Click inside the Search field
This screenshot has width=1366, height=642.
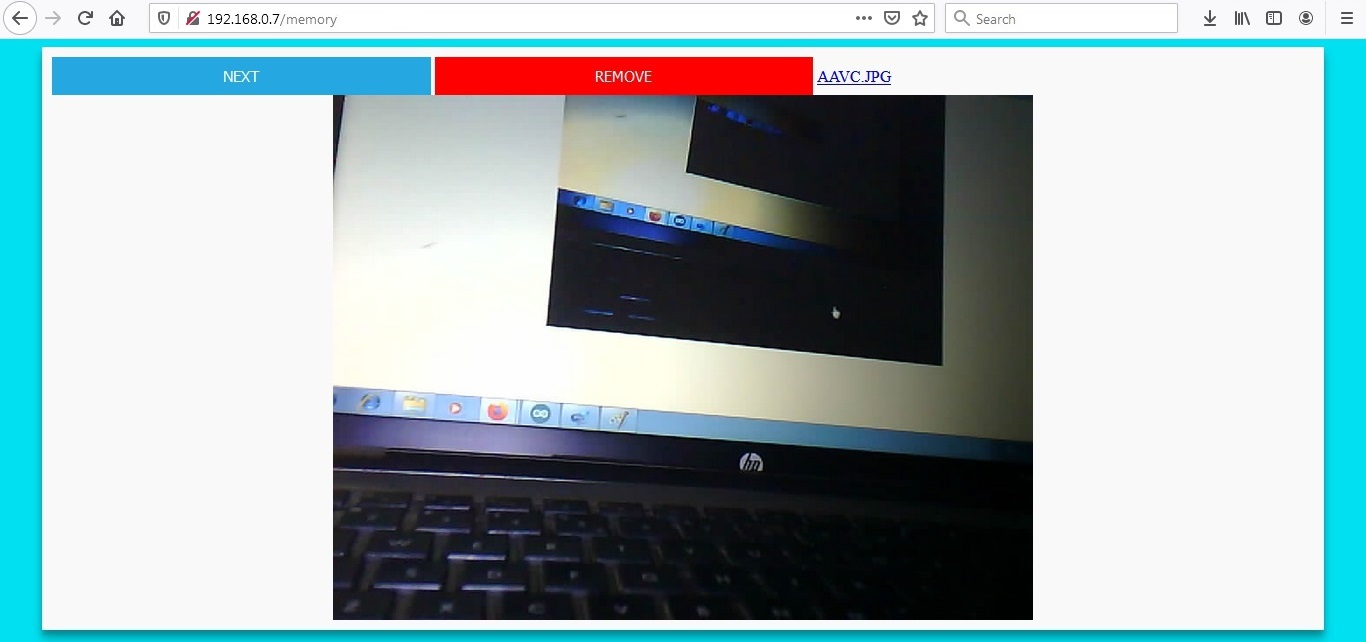click(x=1060, y=17)
